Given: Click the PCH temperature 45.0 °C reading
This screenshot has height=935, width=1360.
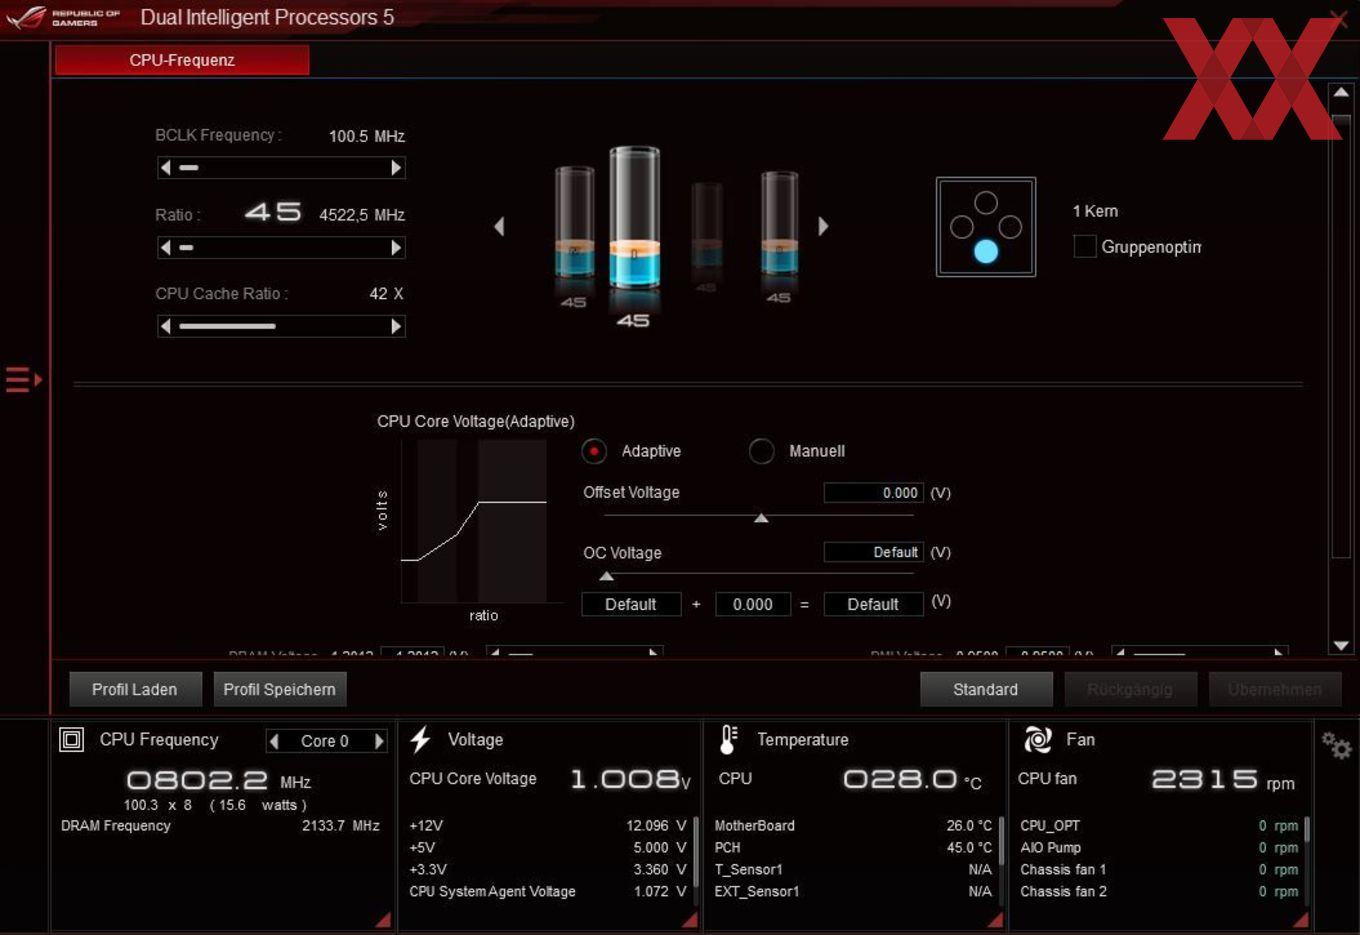Looking at the screenshot, I should pos(969,848).
